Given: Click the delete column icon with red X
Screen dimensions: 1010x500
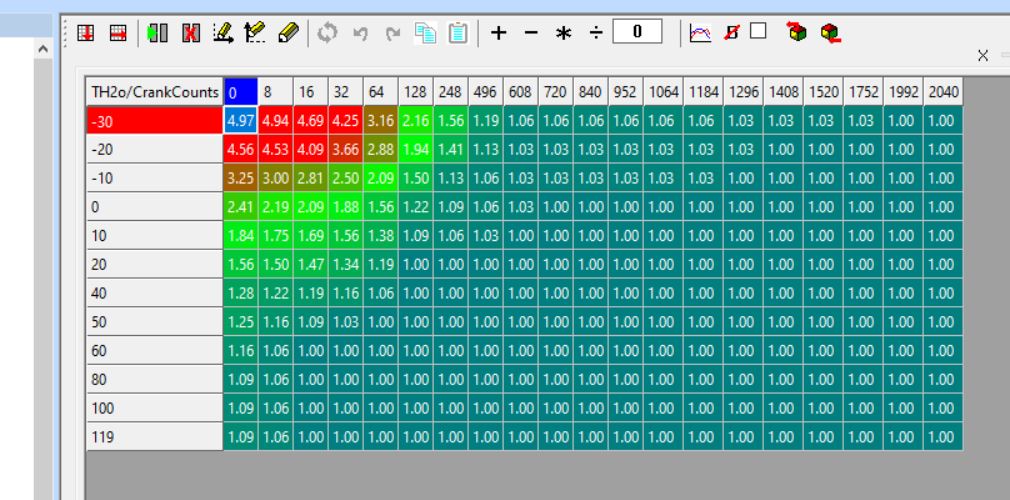Looking at the screenshot, I should (190, 33).
